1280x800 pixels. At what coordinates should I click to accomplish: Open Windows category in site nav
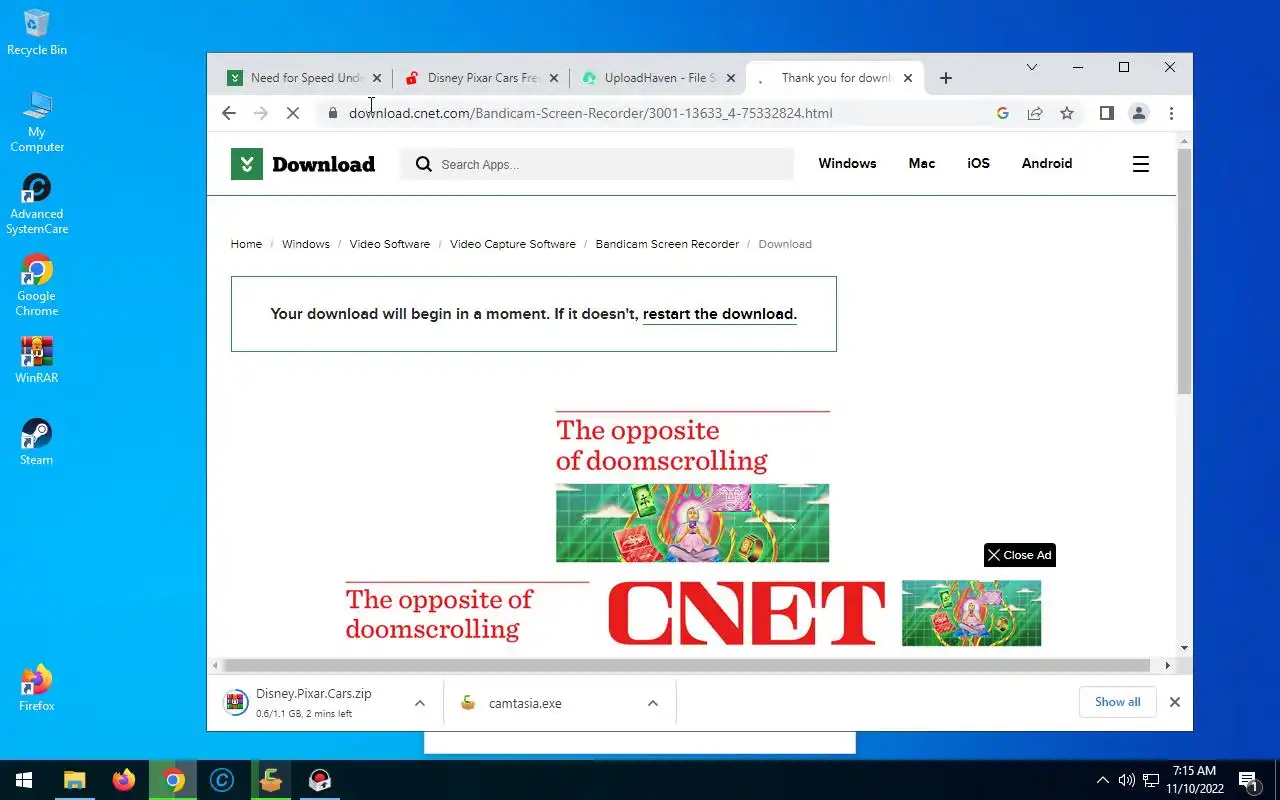click(x=847, y=163)
